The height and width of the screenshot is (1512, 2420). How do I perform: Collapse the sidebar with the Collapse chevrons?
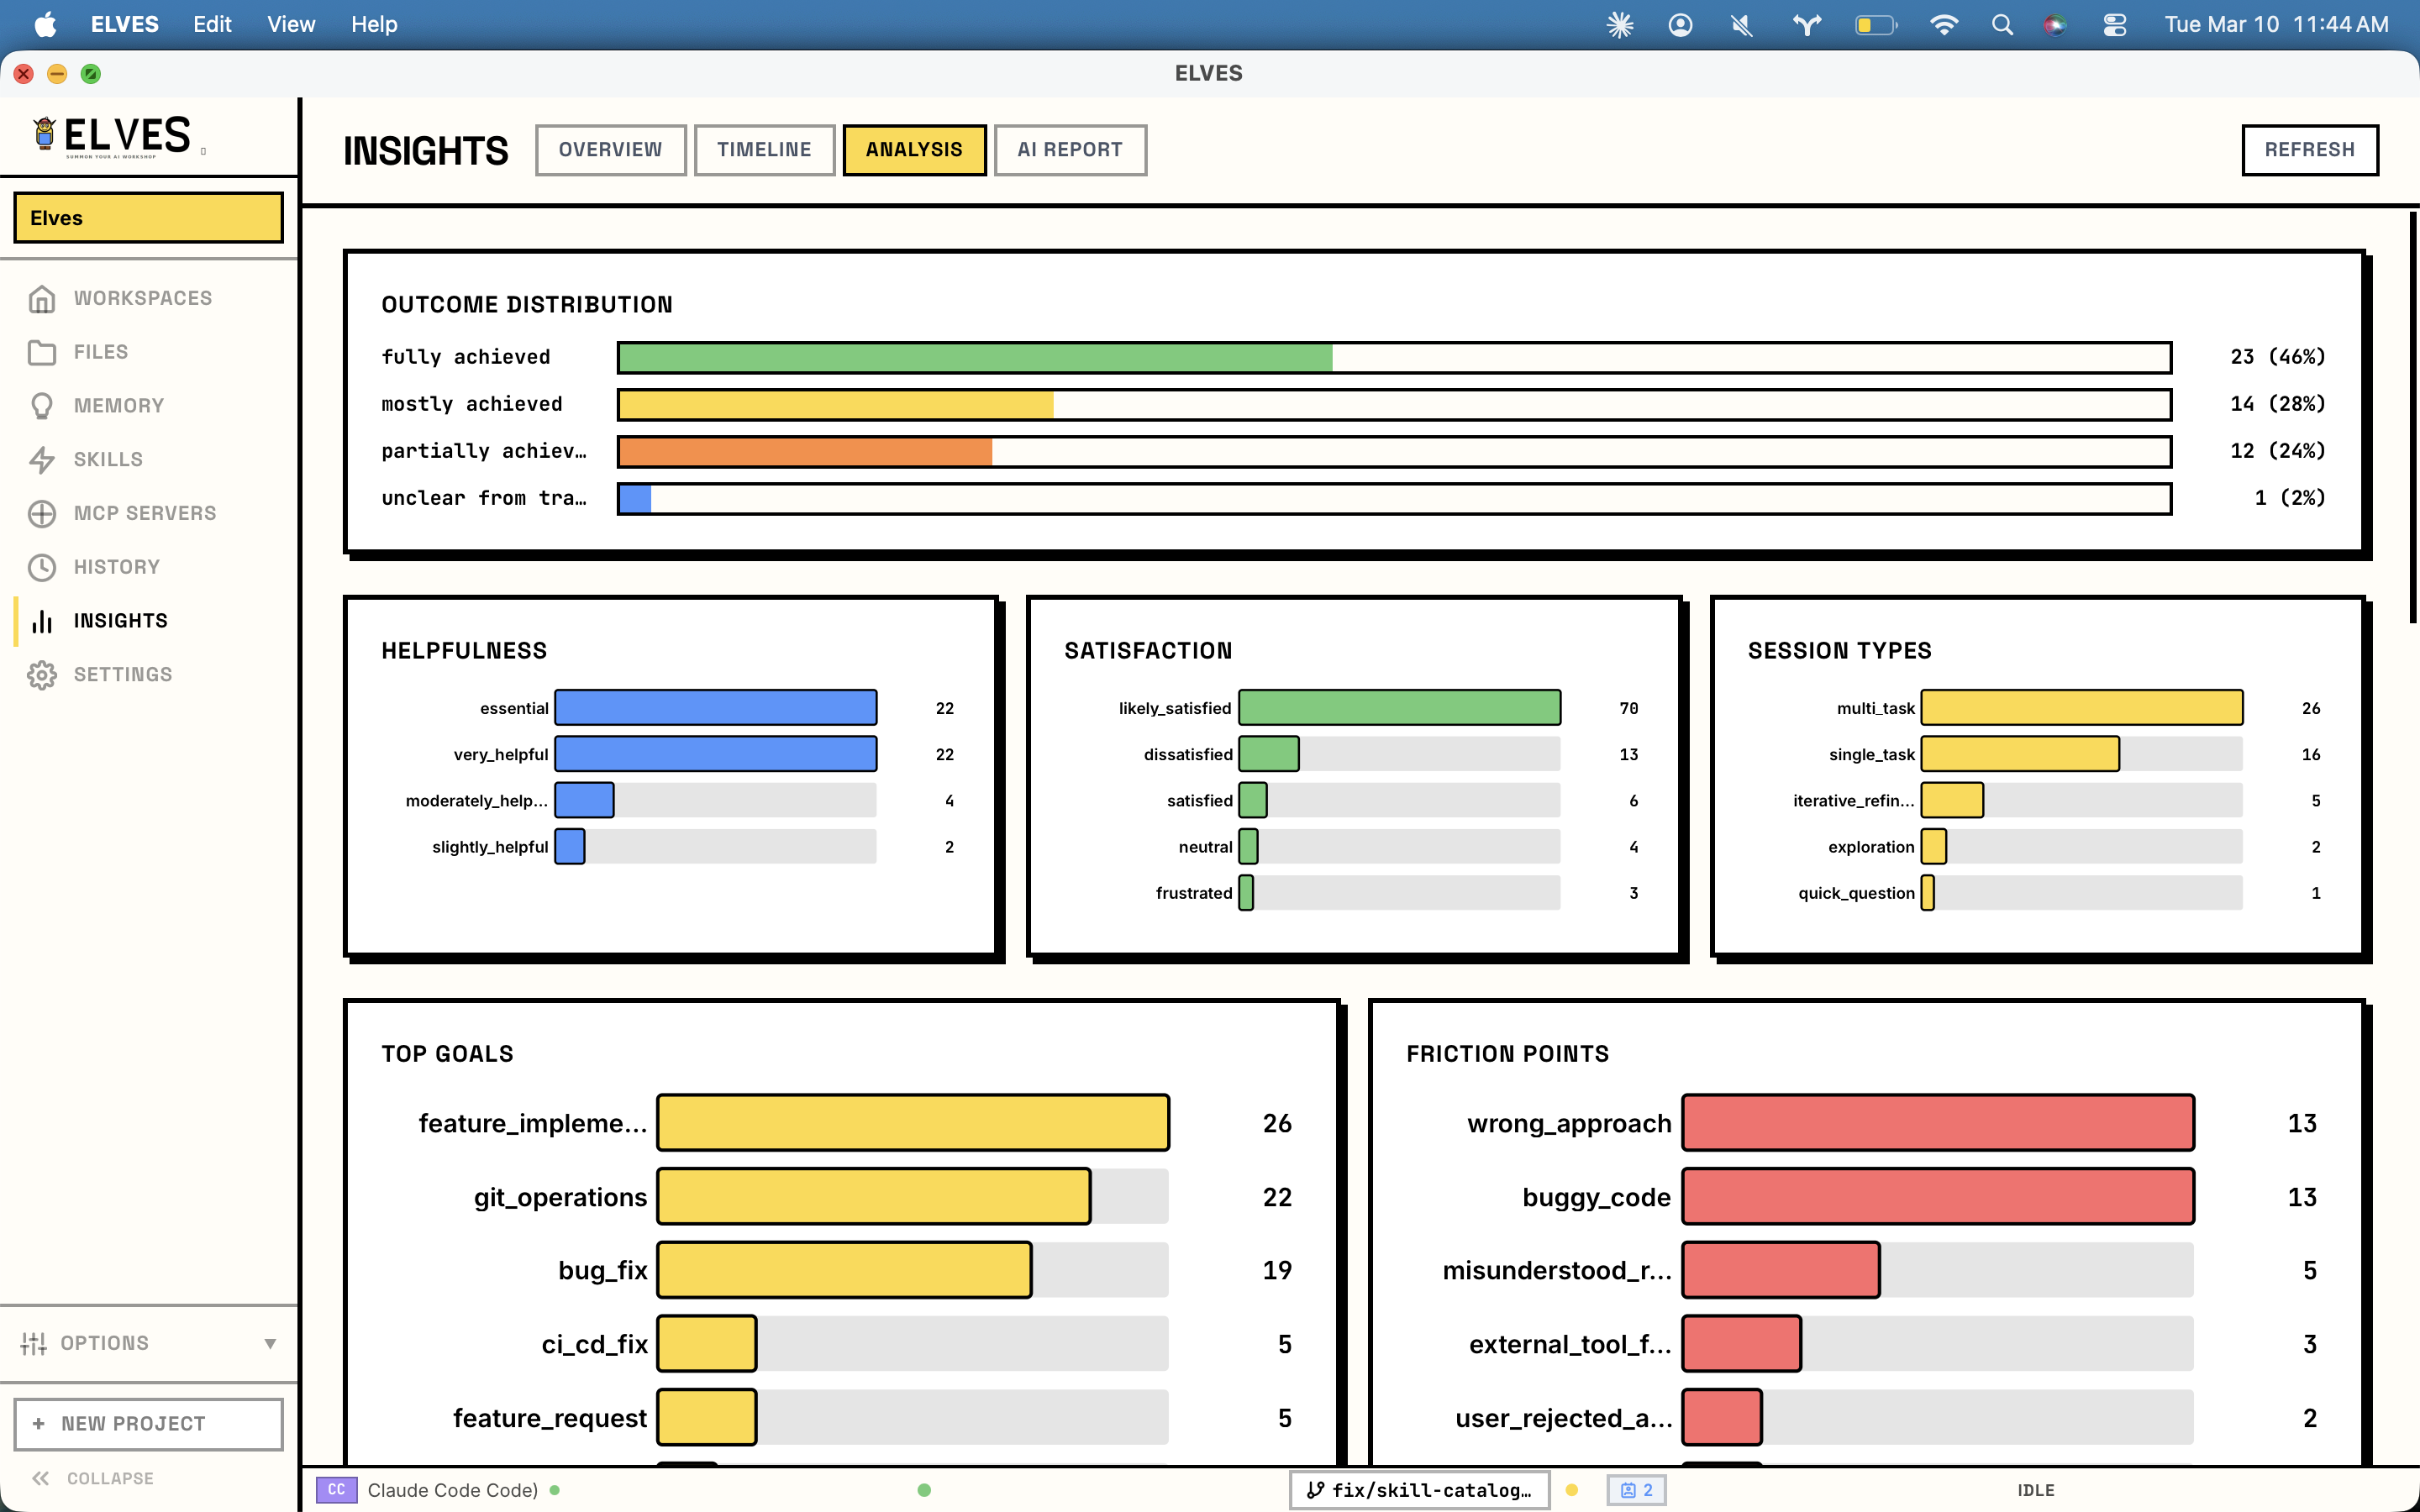click(41, 1478)
